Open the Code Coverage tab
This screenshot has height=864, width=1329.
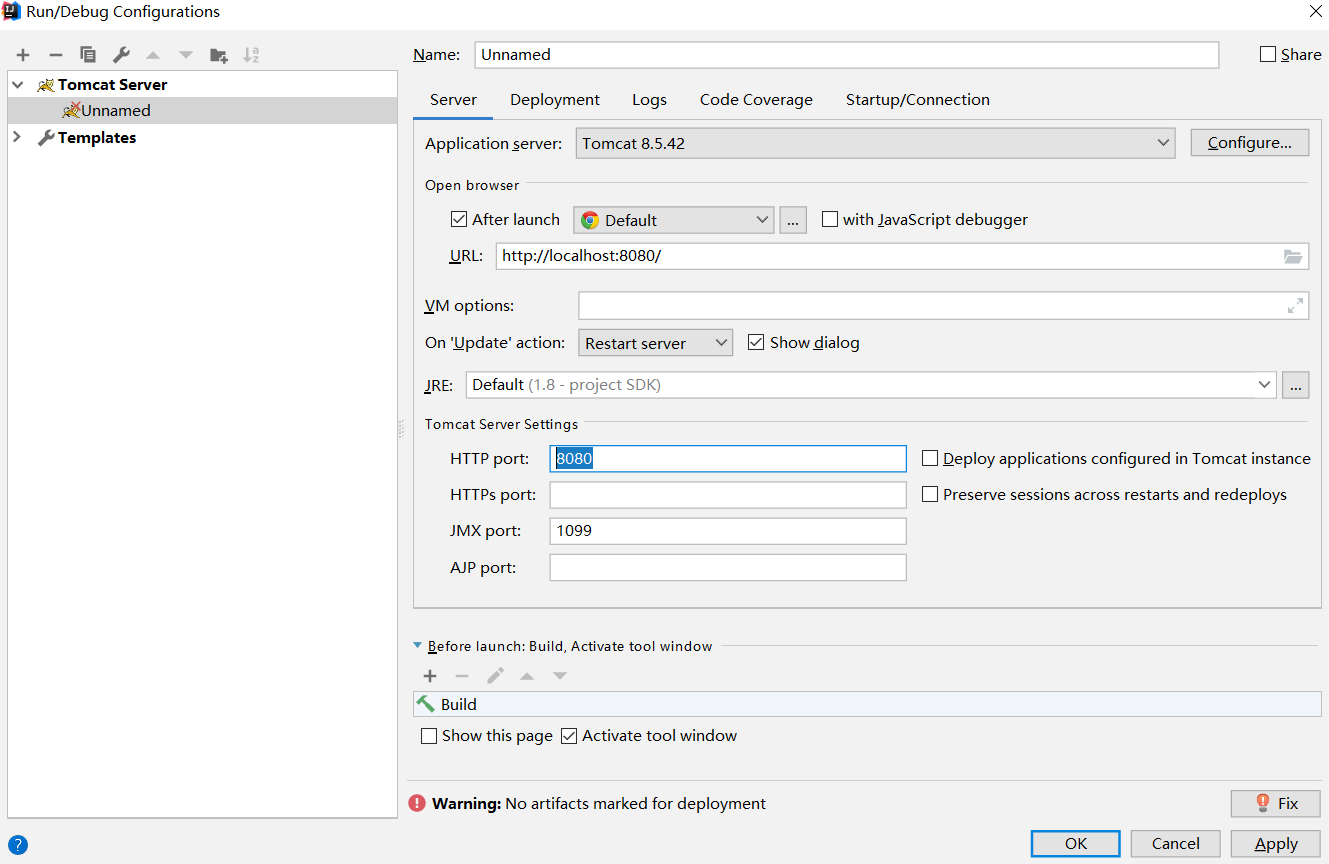pyautogui.click(x=756, y=100)
